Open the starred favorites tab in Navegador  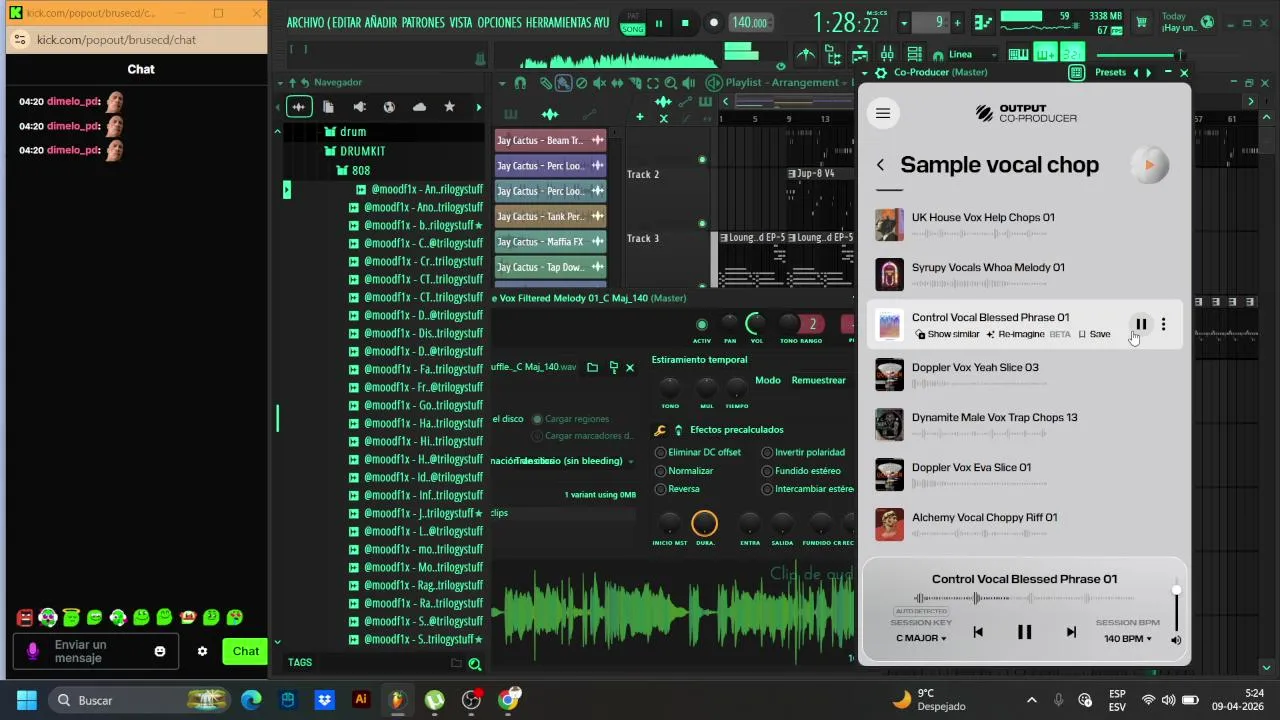click(449, 107)
